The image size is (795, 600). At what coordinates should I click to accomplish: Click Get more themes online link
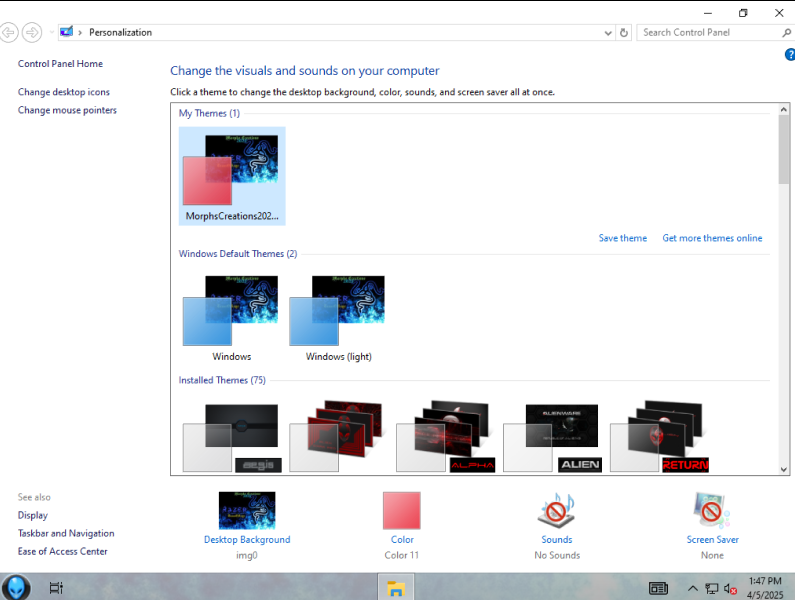(712, 238)
